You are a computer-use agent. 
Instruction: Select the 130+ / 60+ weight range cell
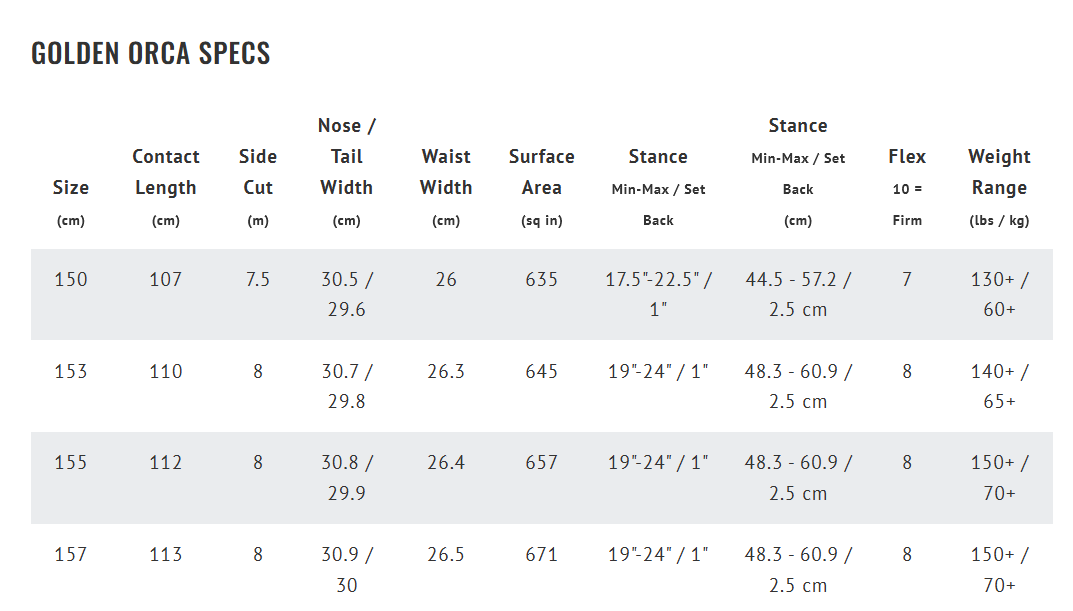(x=999, y=294)
